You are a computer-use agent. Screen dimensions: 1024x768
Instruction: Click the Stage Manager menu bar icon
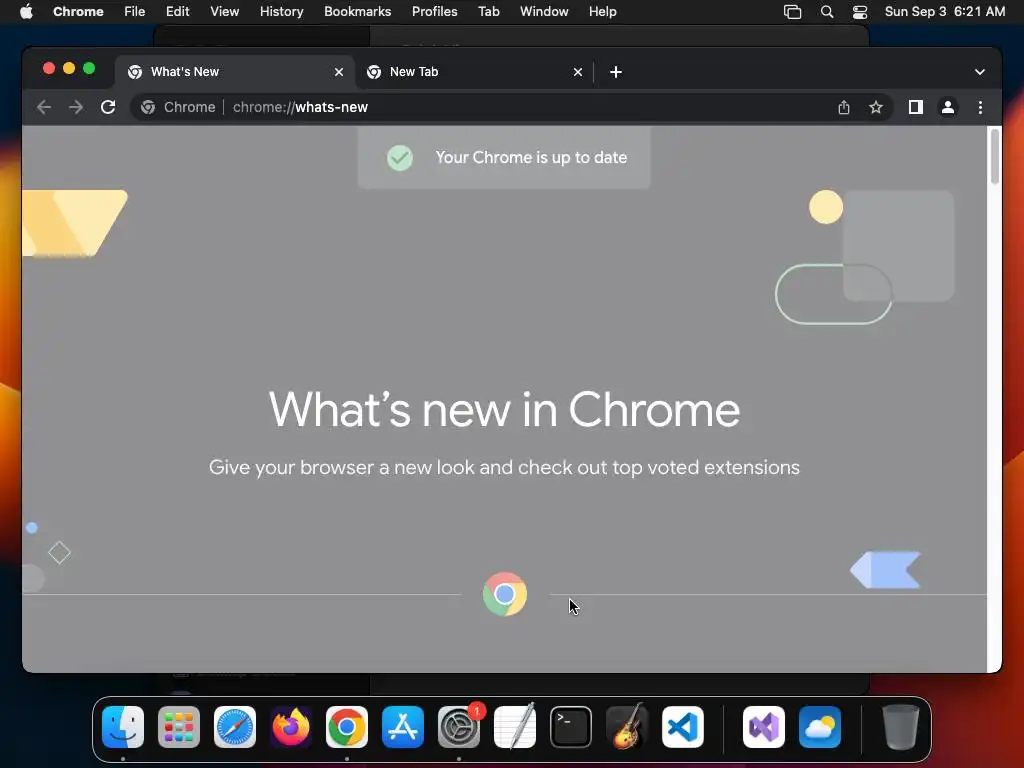pos(792,12)
